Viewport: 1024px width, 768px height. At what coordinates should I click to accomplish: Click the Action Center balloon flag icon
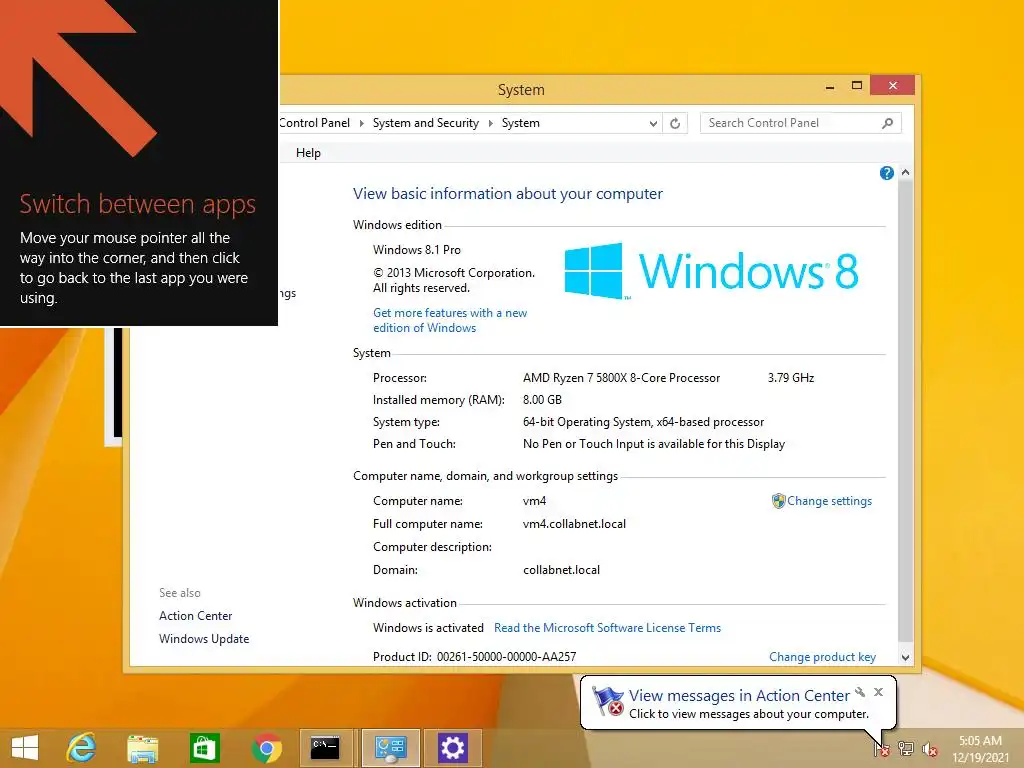click(608, 701)
